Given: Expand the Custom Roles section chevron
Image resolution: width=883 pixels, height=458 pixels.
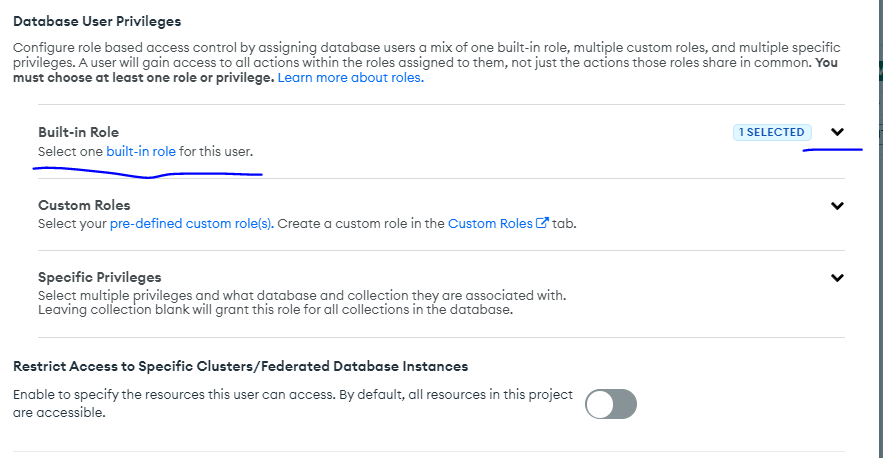Looking at the screenshot, I should pyautogui.click(x=837, y=206).
